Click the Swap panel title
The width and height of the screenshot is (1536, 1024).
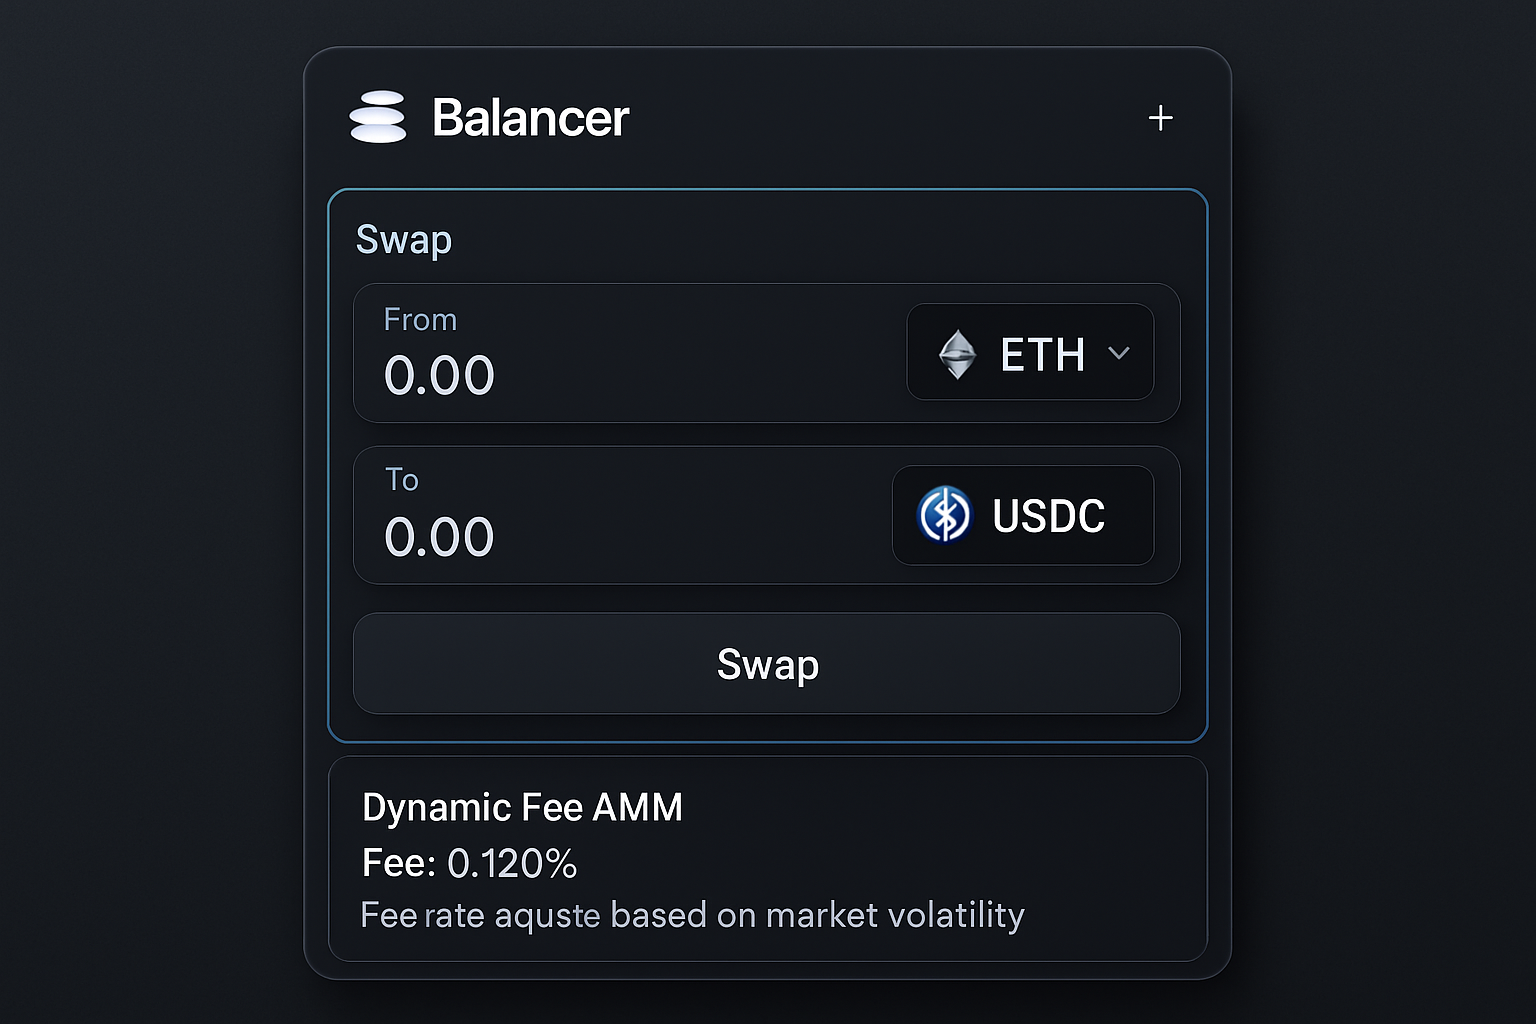pyautogui.click(x=403, y=240)
